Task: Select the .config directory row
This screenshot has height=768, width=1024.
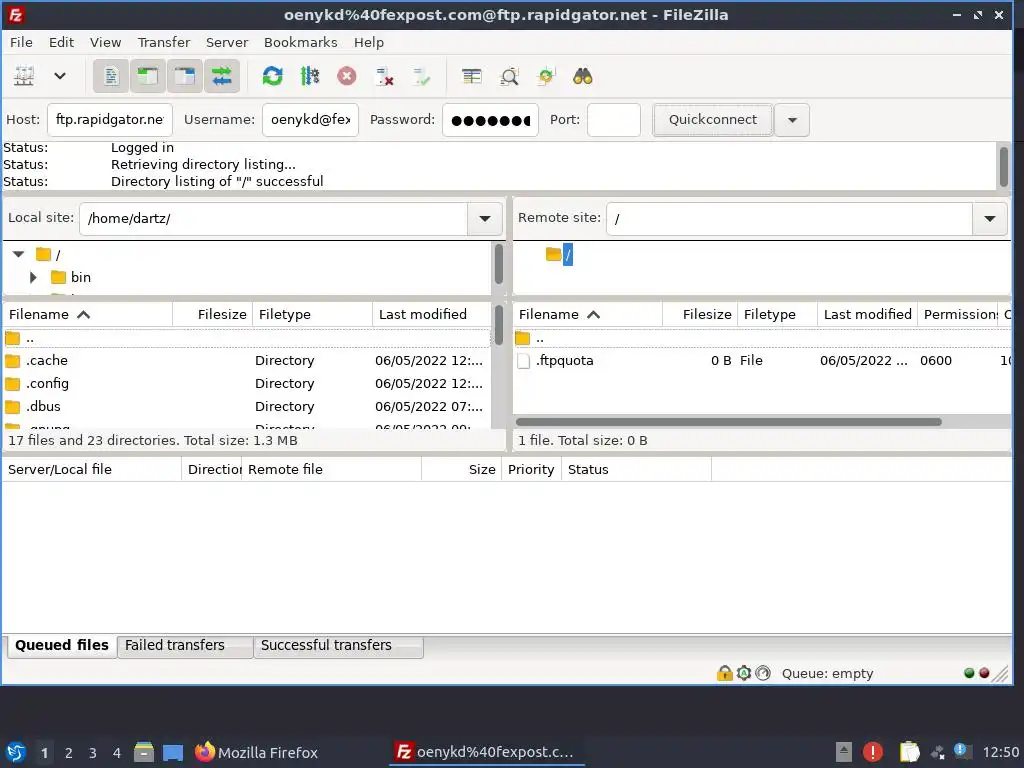Action: tap(246, 383)
